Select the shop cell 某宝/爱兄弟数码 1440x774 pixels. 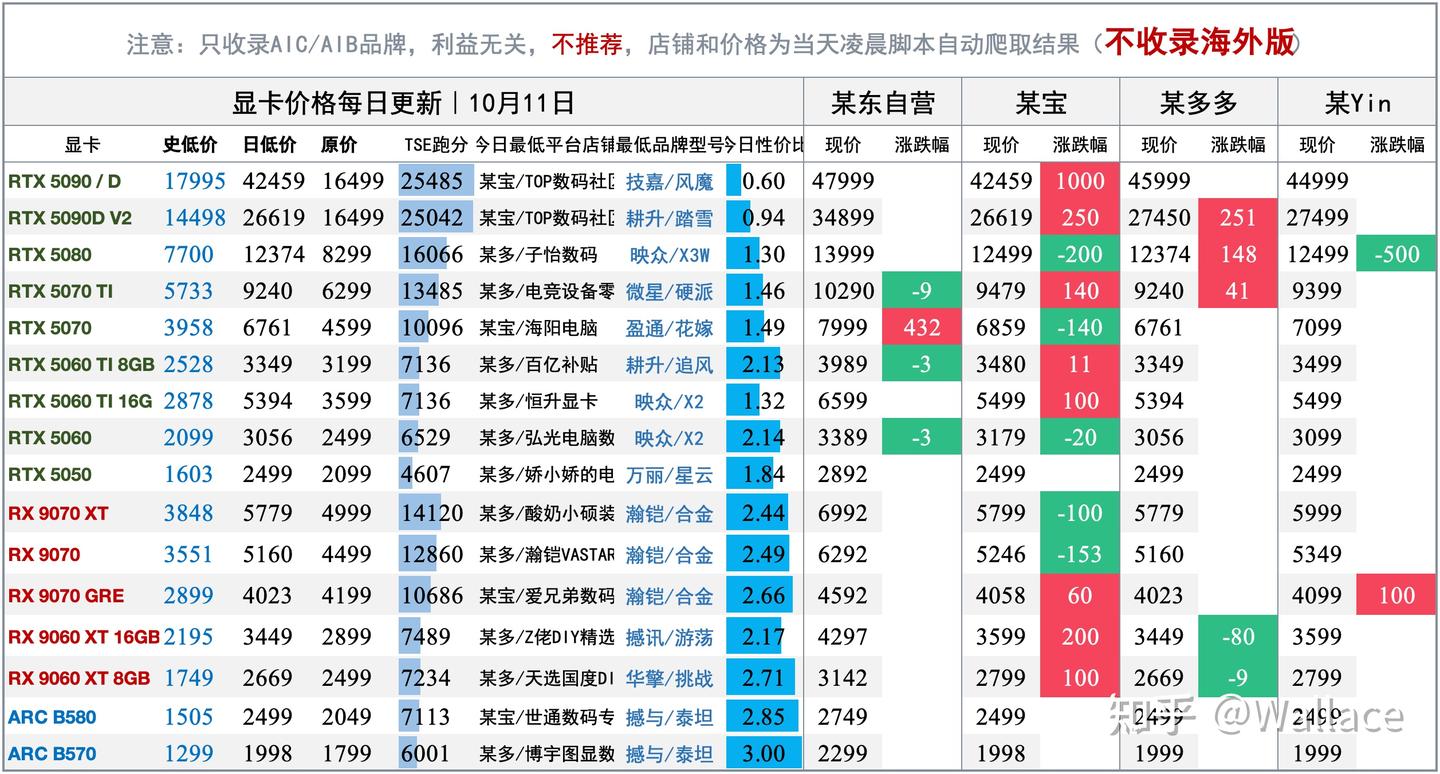pos(547,596)
